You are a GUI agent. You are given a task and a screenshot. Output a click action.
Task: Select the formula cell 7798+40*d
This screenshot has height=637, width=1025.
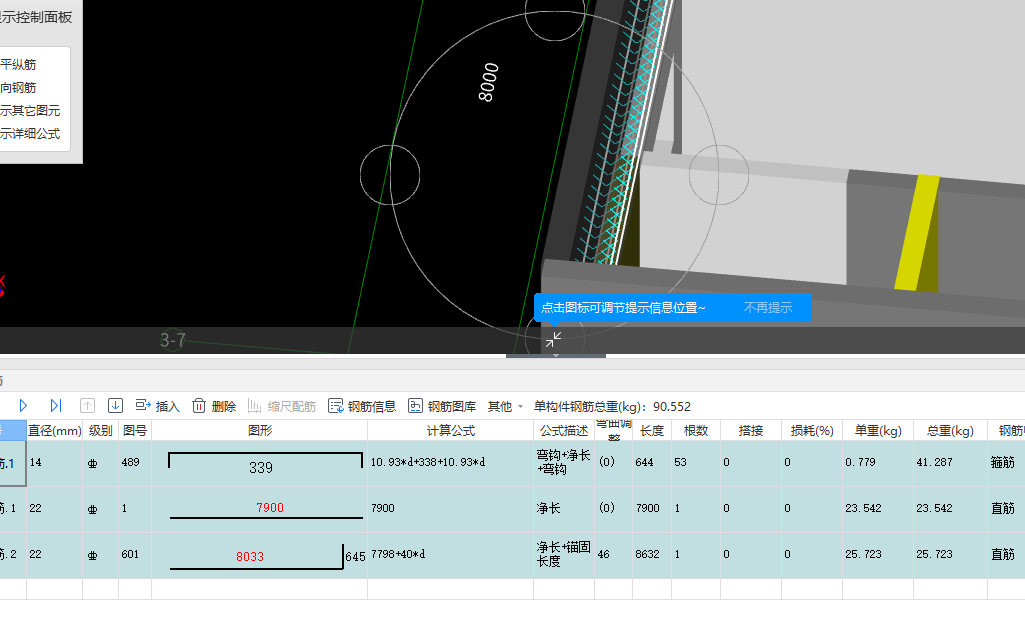[450, 554]
